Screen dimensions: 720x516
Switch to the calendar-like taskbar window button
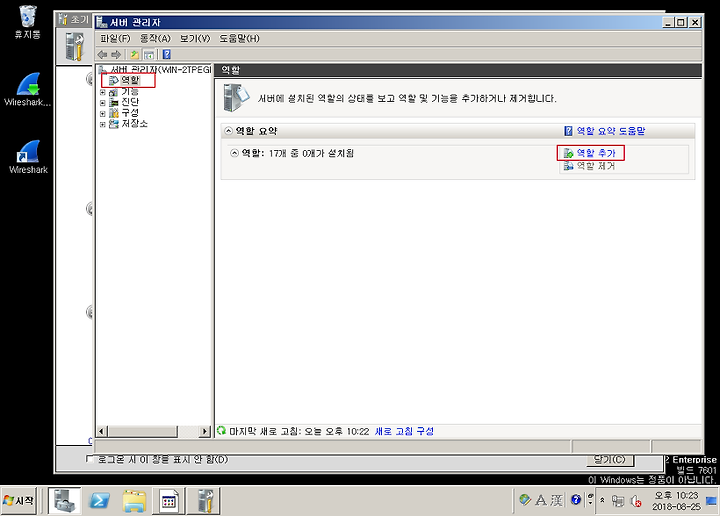click(x=169, y=500)
